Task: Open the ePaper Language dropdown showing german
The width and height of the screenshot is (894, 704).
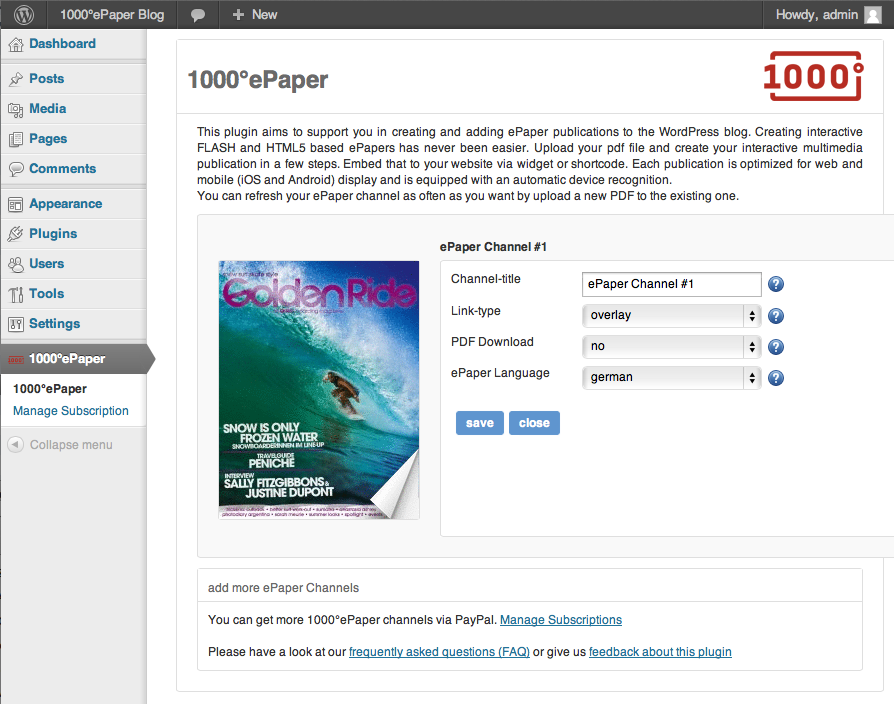Action: 672,377
